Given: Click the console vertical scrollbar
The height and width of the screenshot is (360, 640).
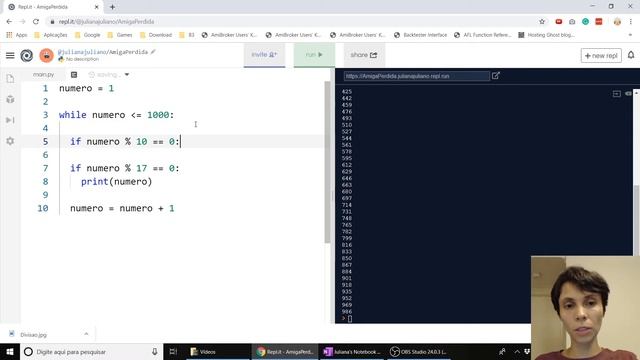Looking at the screenshot, I should point(636,220).
